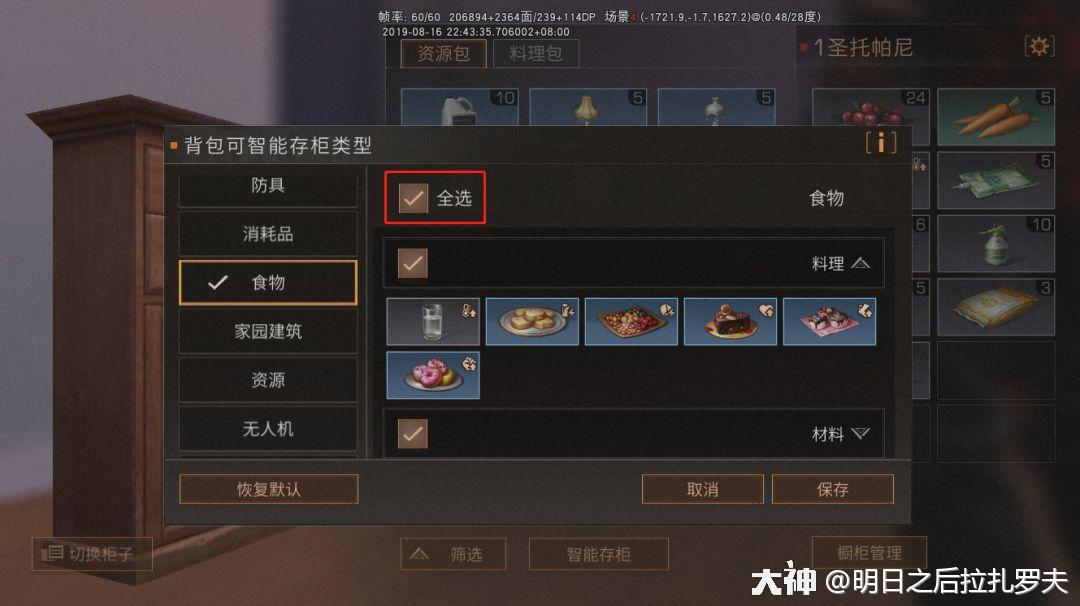Image resolution: width=1080 pixels, height=606 pixels.
Task: Open the info icon in dialog header
Action: [x=881, y=143]
